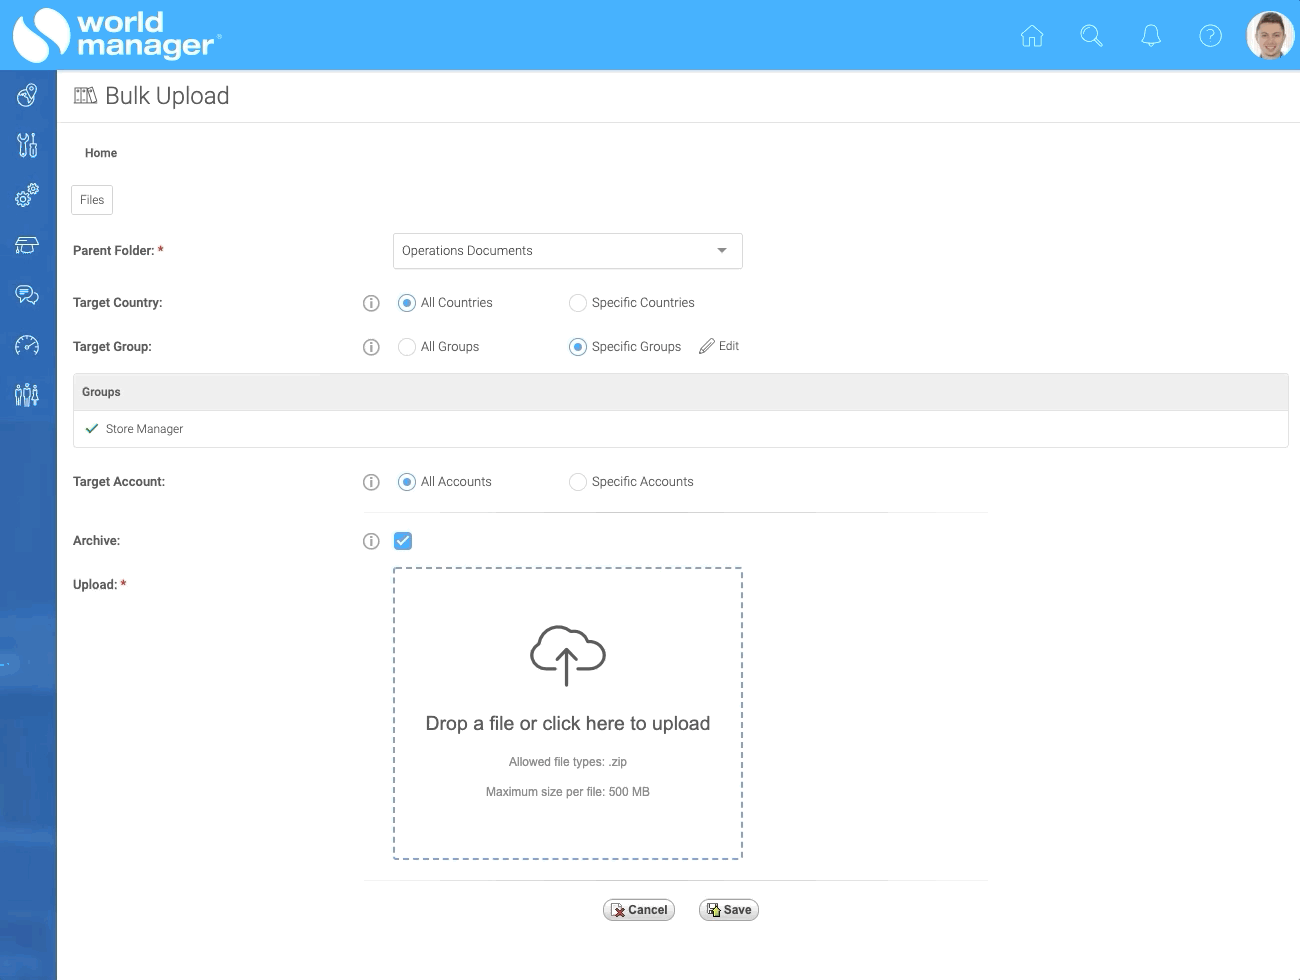The image size is (1300, 980).
Task: Click Target Country info icon
Action: coord(371,303)
